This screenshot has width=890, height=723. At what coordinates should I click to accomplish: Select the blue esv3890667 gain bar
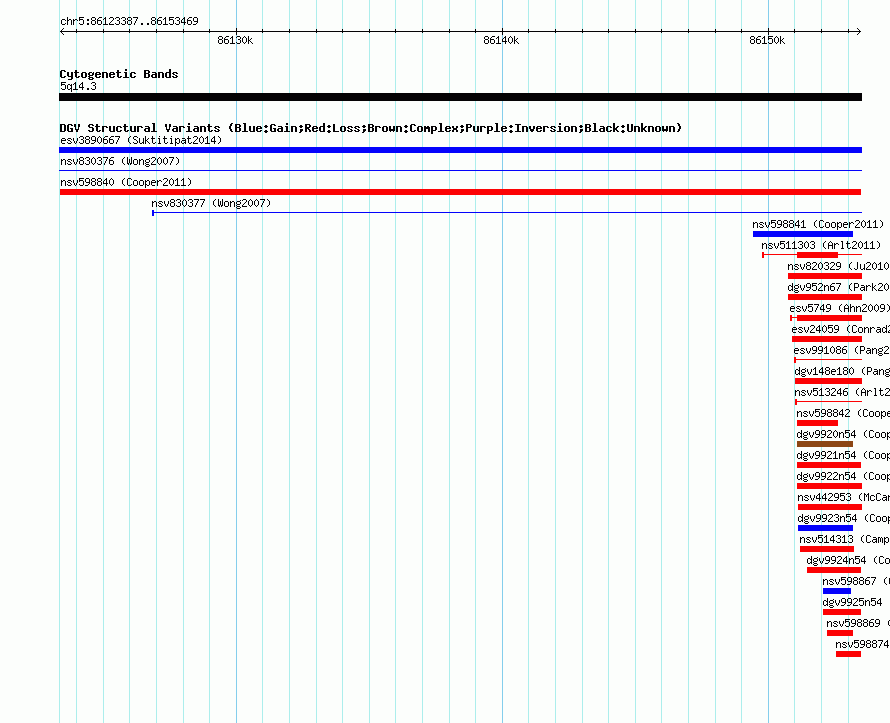click(x=460, y=150)
